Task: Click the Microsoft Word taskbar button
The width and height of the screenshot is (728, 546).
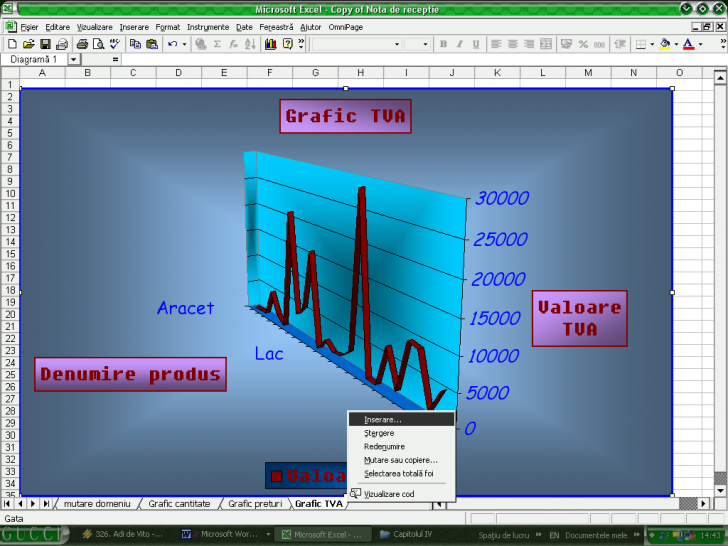Action: click(x=223, y=534)
